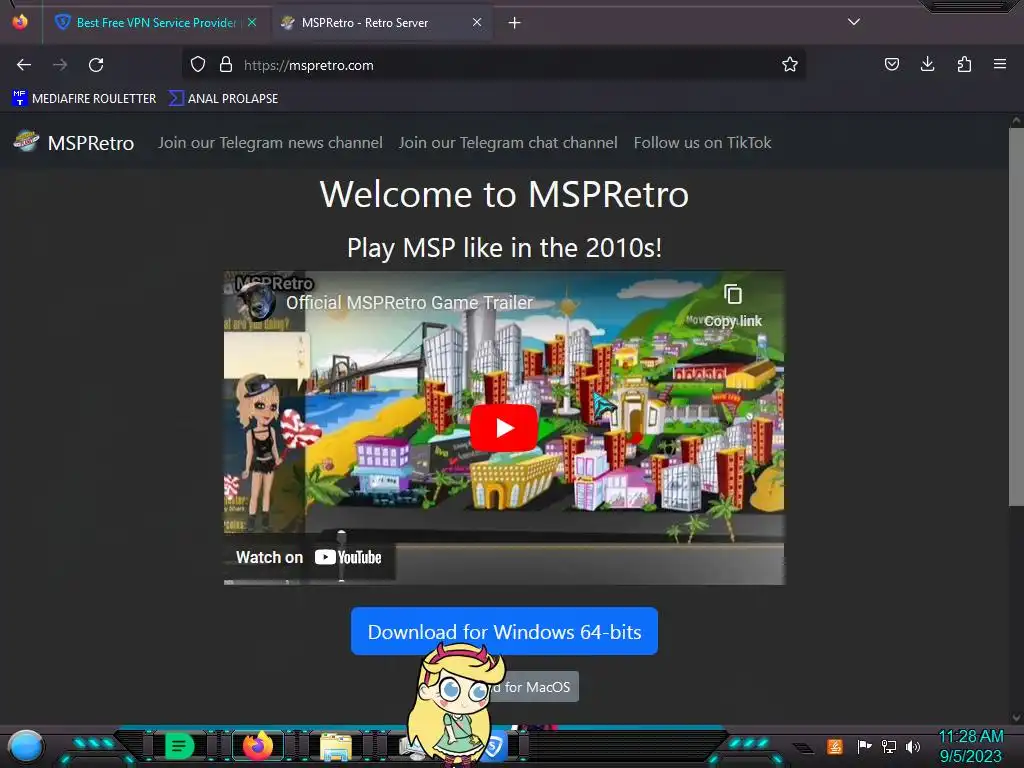Viewport: 1024px width, 768px height.
Task: Go back to the previous page
Action: (x=24, y=65)
